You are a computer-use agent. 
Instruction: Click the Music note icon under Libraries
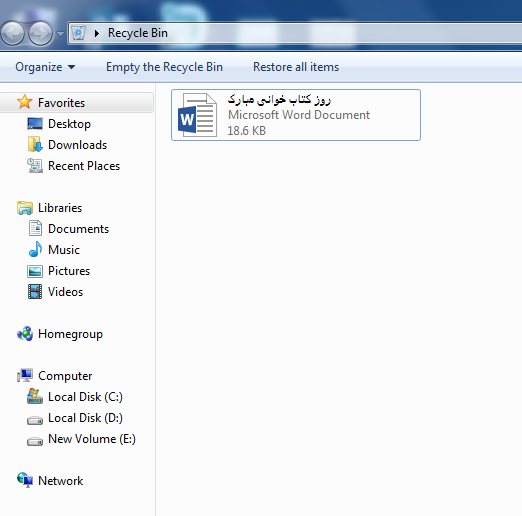[x=35, y=250]
